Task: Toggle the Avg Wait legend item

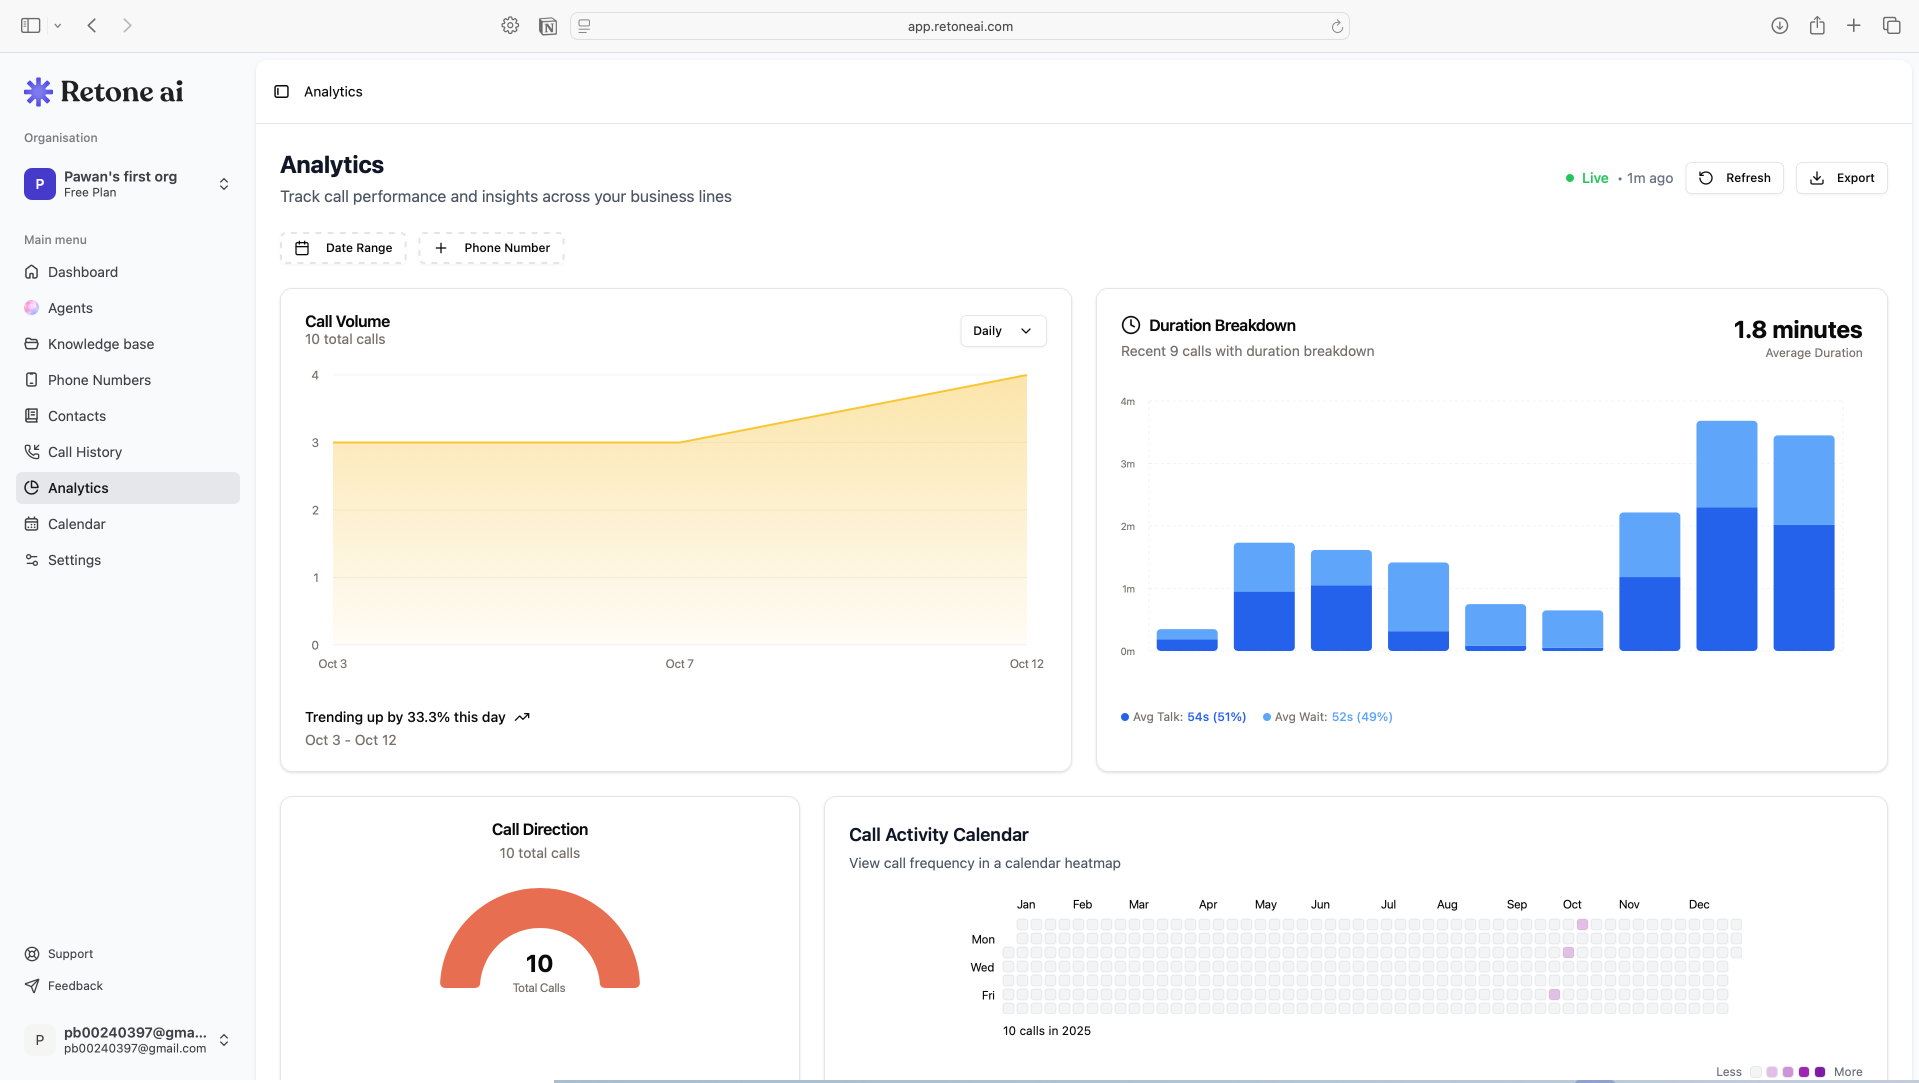Action: [1327, 716]
